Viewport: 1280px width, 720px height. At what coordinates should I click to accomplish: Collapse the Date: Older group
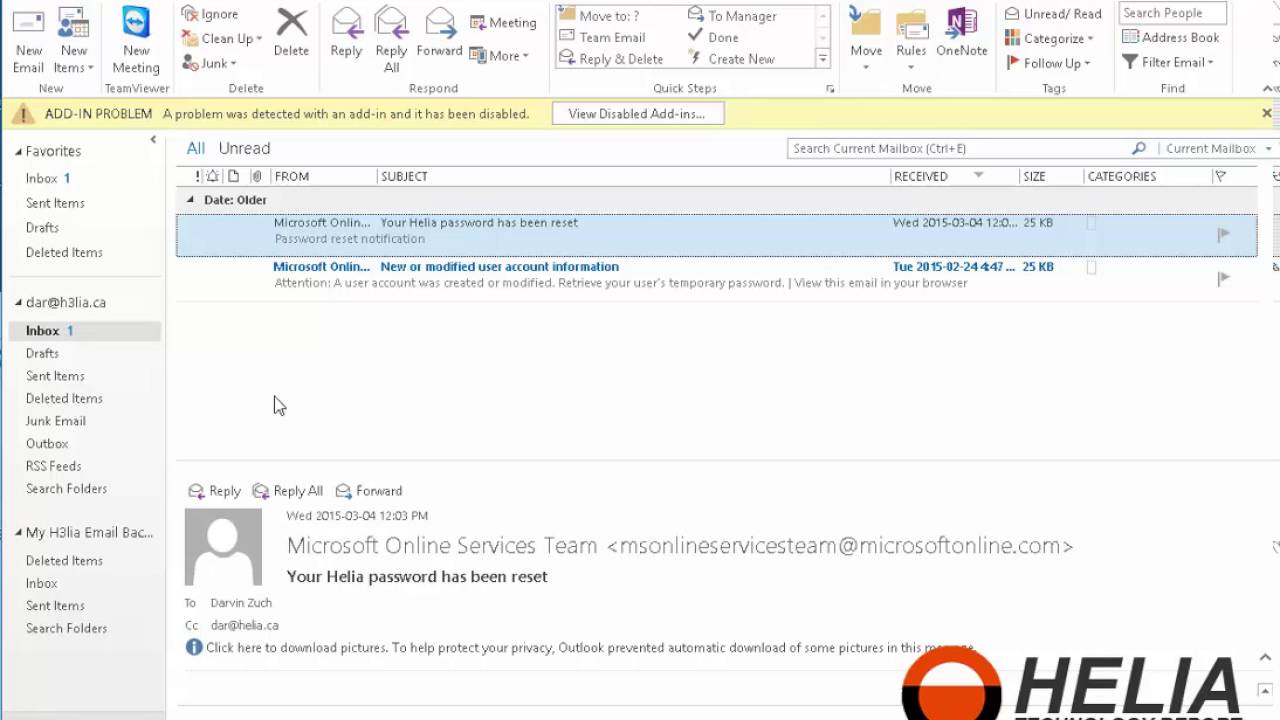coord(190,199)
